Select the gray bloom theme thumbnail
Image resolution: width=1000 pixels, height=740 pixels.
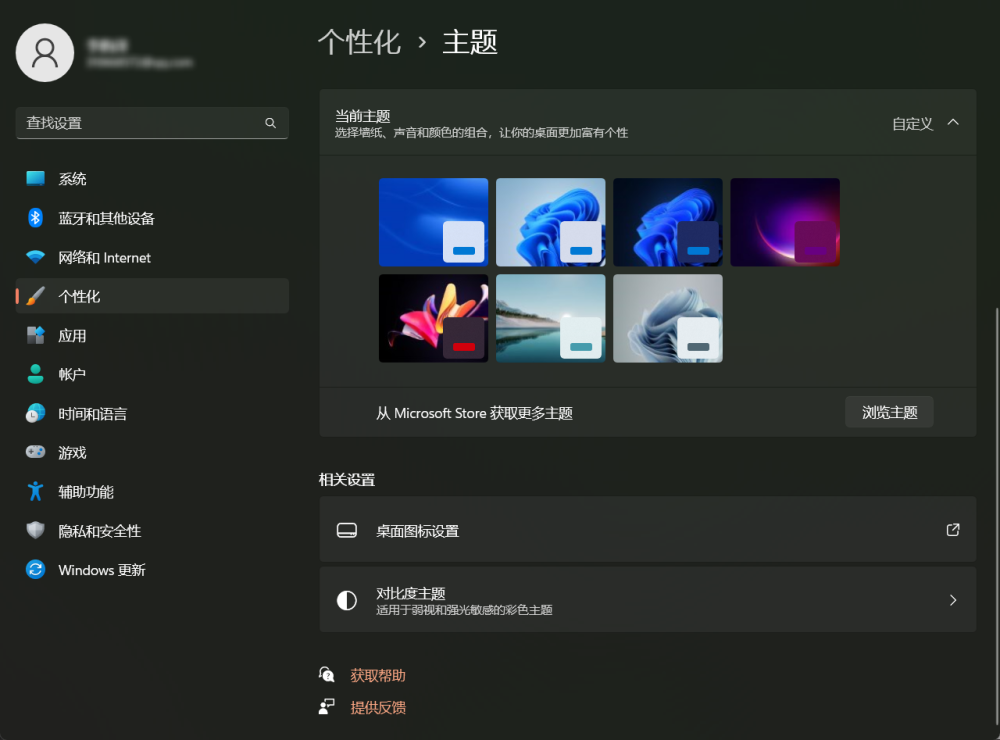coord(668,318)
